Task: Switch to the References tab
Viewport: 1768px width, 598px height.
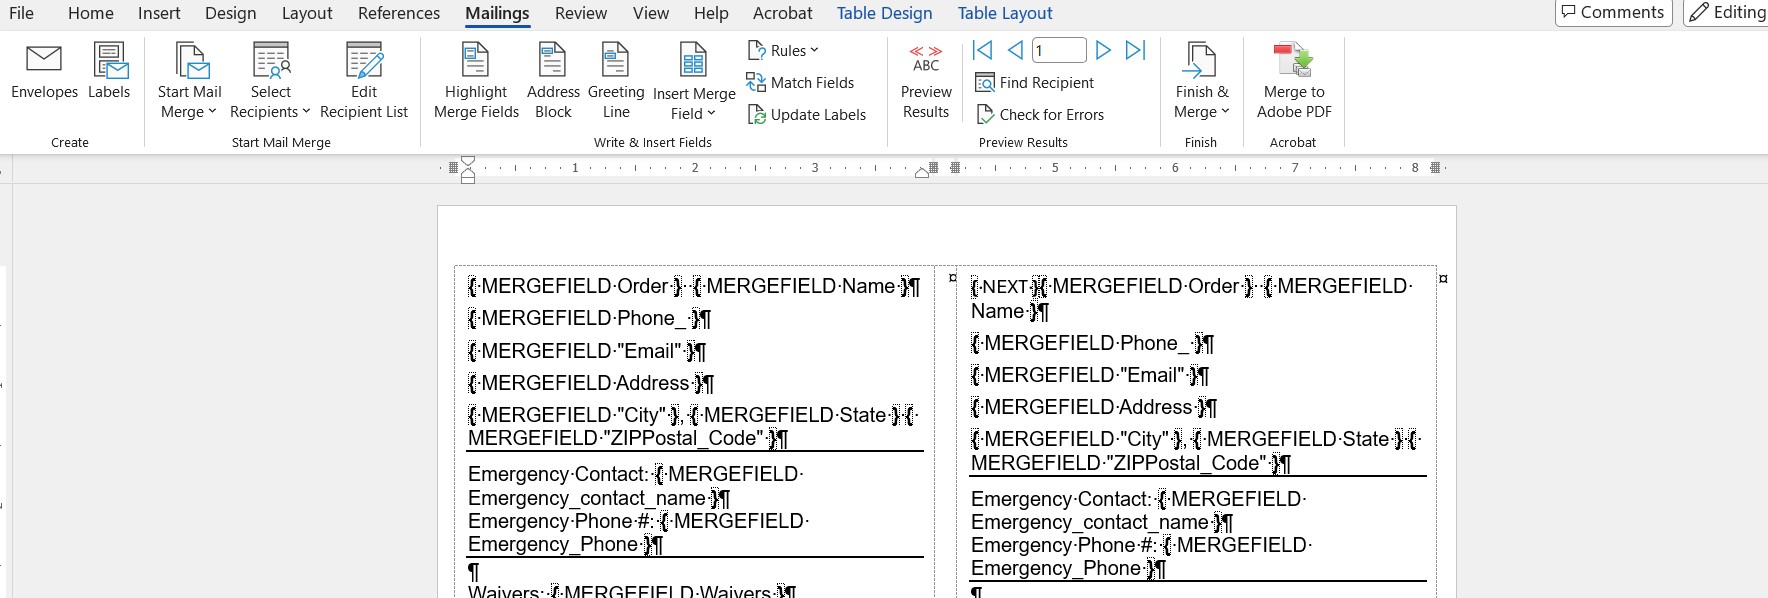Action: click(399, 13)
